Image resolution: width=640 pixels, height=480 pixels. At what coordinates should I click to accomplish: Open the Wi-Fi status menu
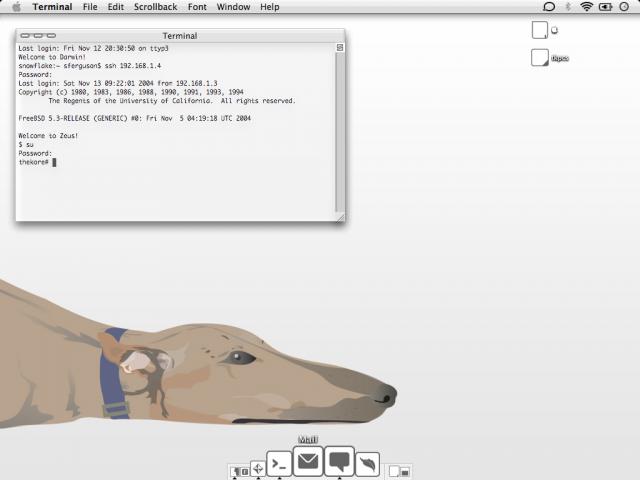587,7
